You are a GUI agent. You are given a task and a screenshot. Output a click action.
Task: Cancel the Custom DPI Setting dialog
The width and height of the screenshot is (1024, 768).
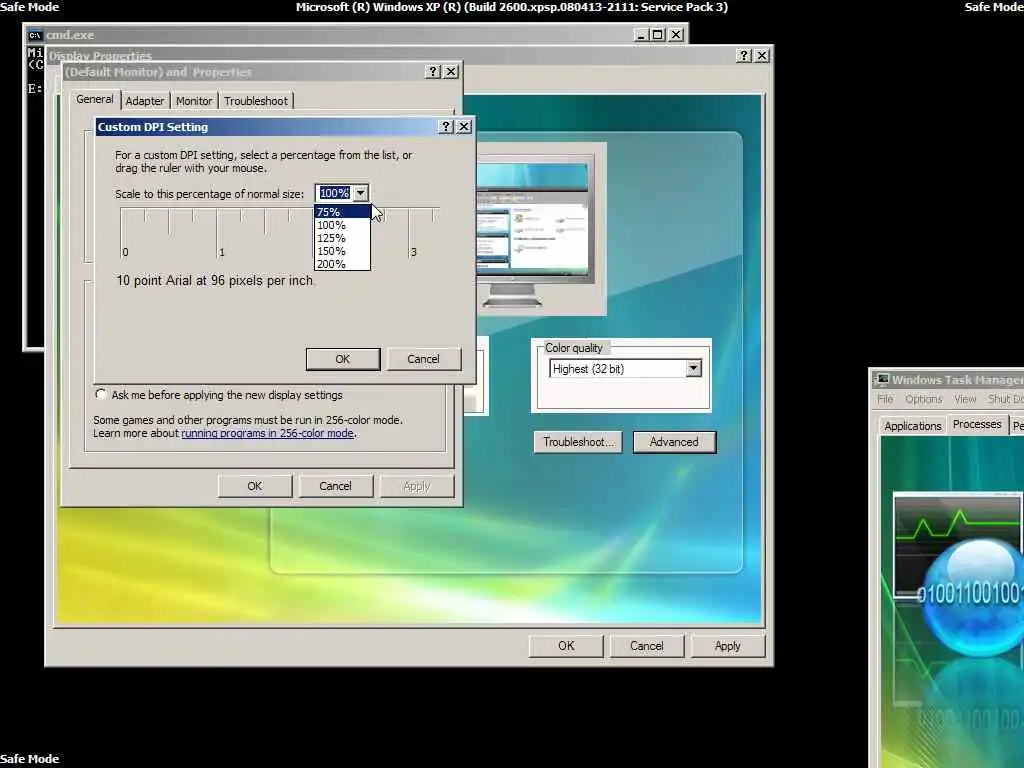click(423, 359)
